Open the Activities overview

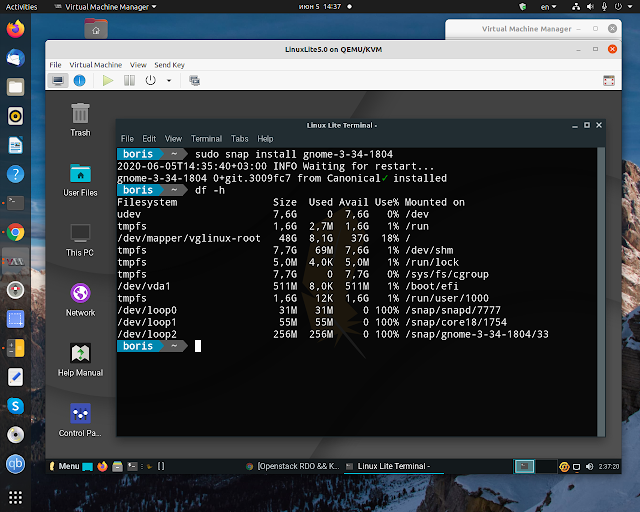21,7
